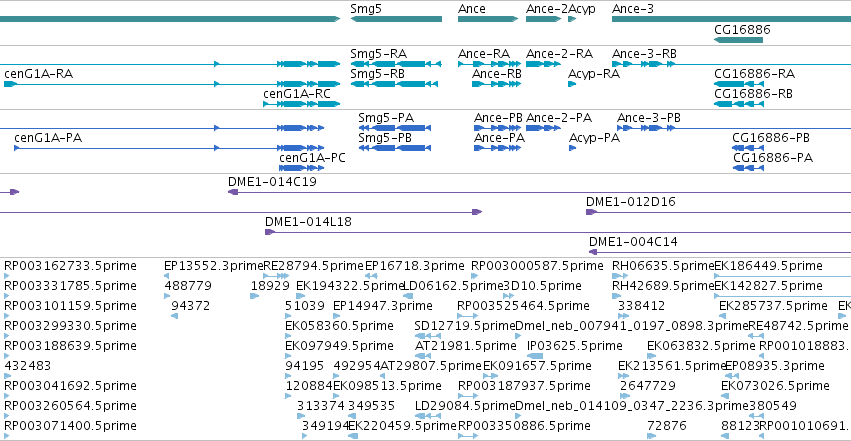The width and height of the screenshot is (851, 441).
Task: Select the Ance-RB transcript
Action: pyautogui.click(x=496, y=84)
